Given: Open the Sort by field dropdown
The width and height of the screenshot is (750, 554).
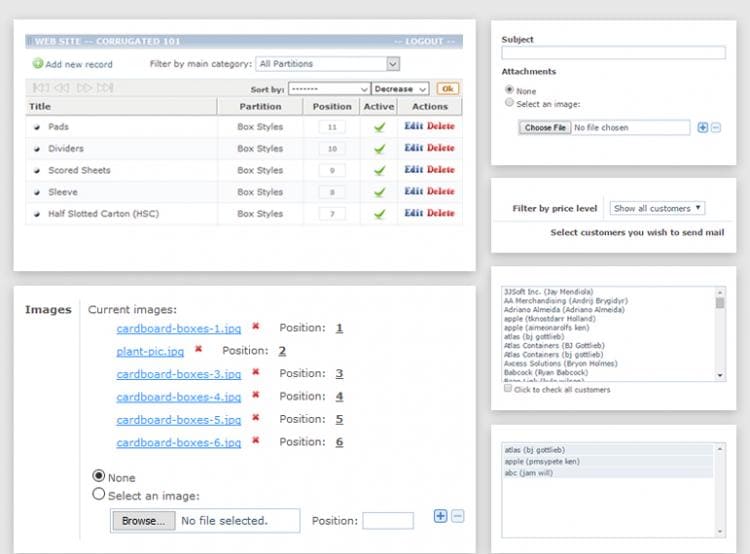Looking at the screenshot, I should point(329,89).
